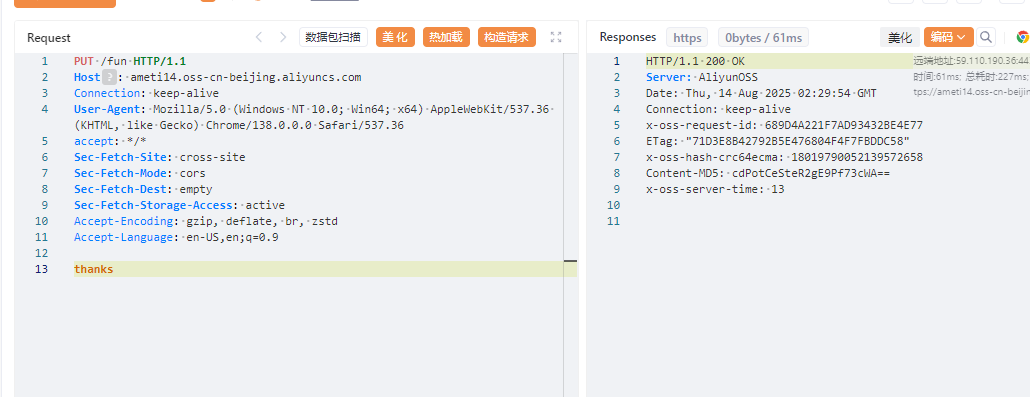Click the Request panel title
This screenshot has width=1030, height=397.
pyautogui.click(x=49, y=38)
